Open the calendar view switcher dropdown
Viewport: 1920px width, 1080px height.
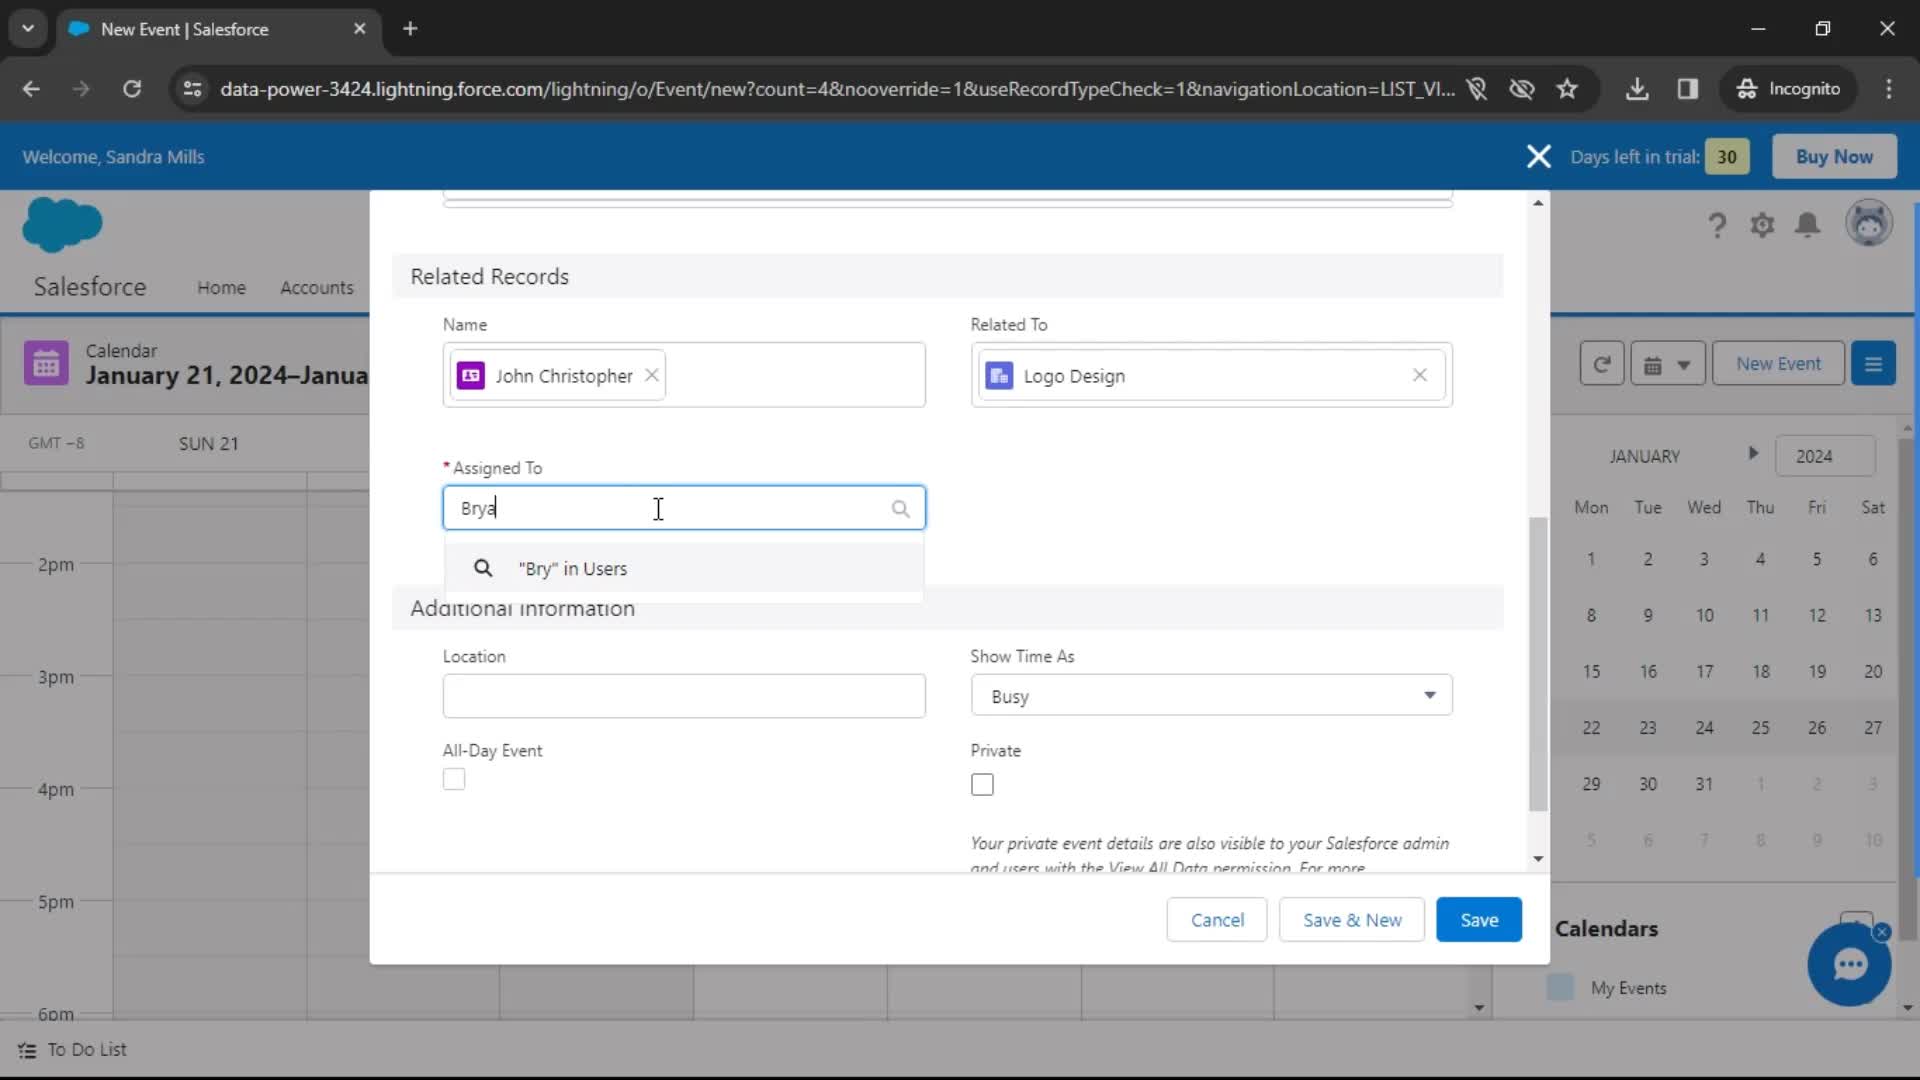click(x=1667, y=364)
